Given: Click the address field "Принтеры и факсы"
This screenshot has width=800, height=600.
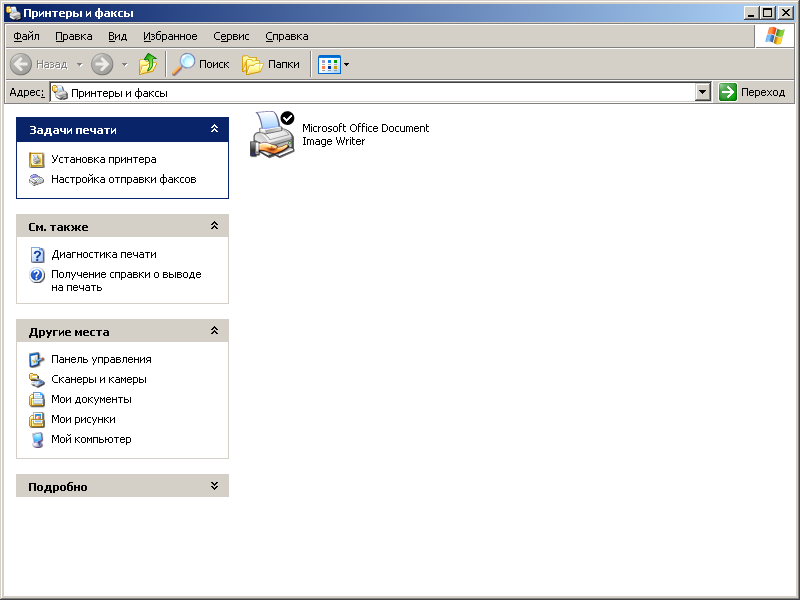Looking at the screenshot, I should [x=373, y=92].
